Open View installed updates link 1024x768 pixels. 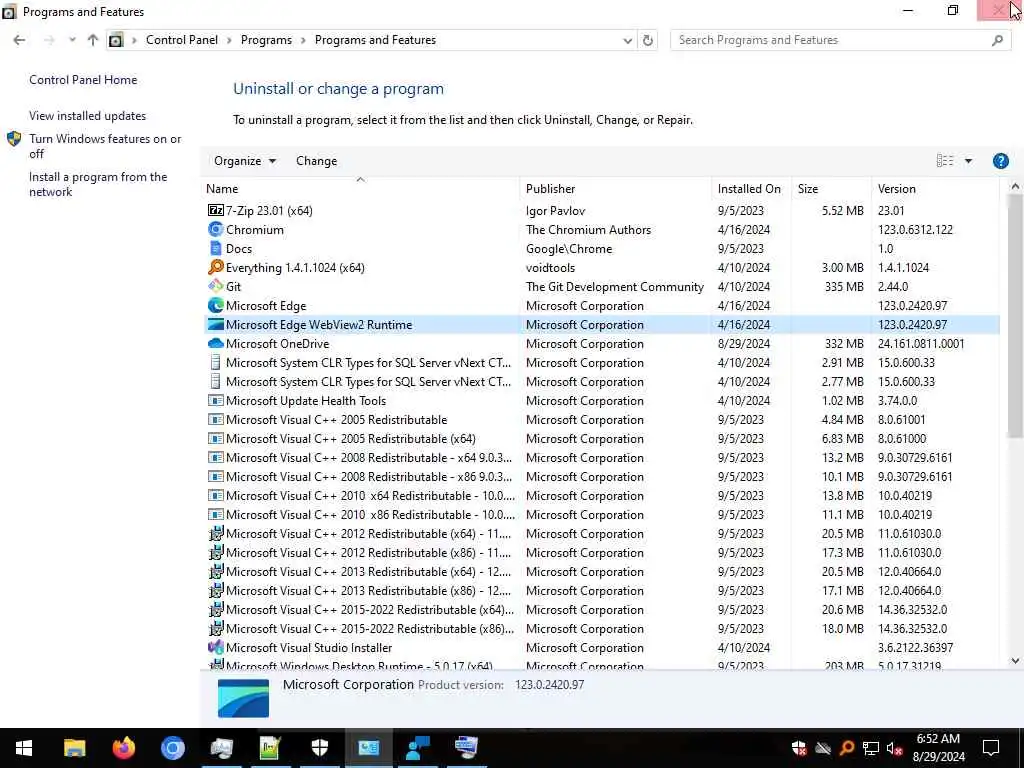[x=88, y=116]
